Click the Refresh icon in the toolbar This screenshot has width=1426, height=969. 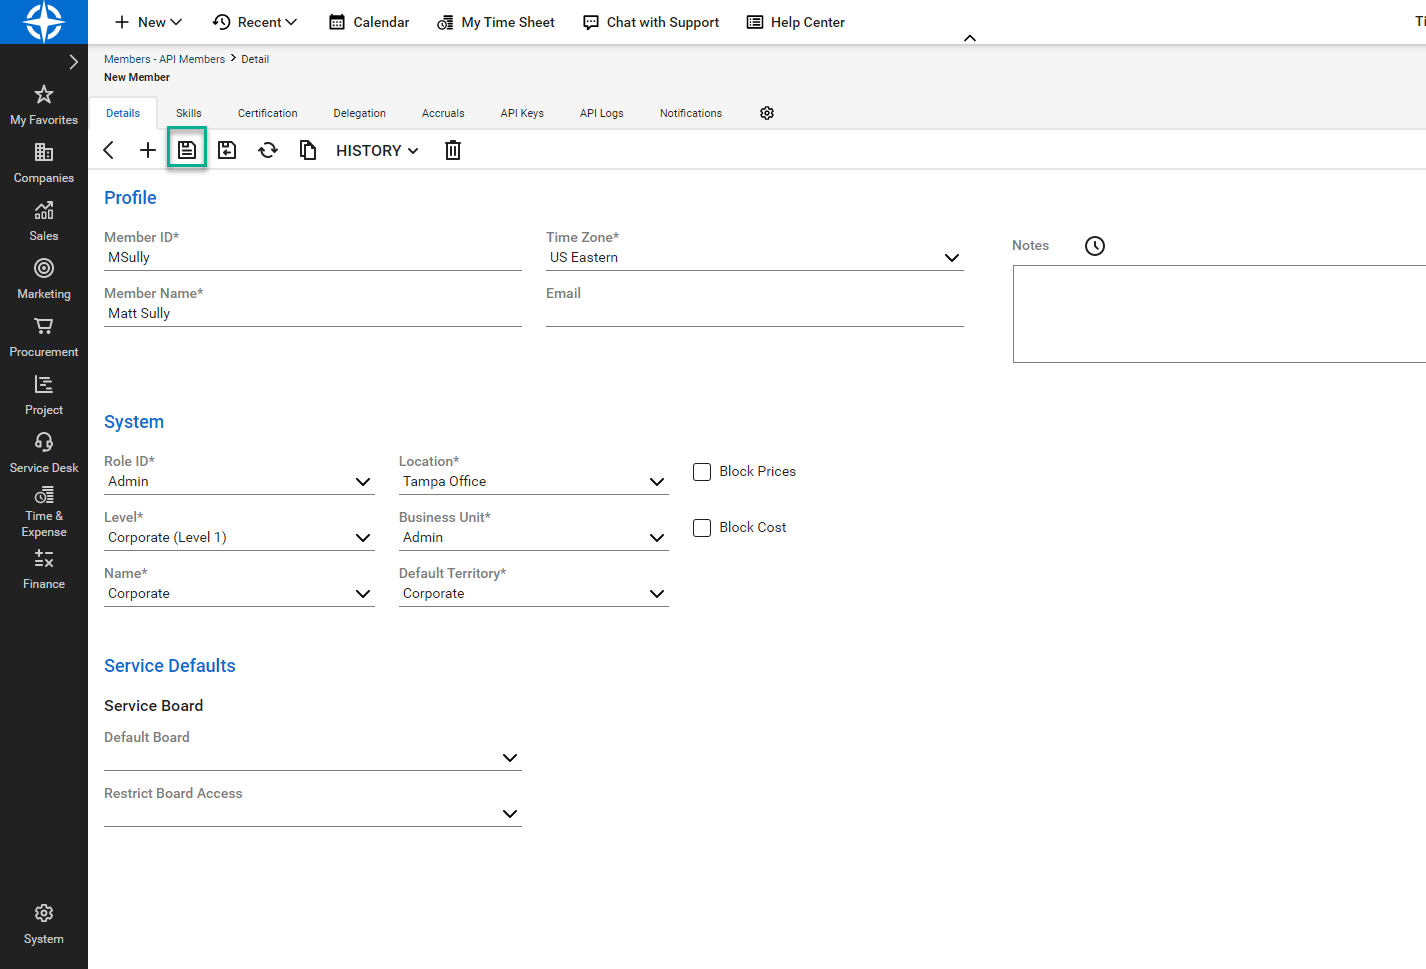[x=268, y=149]
